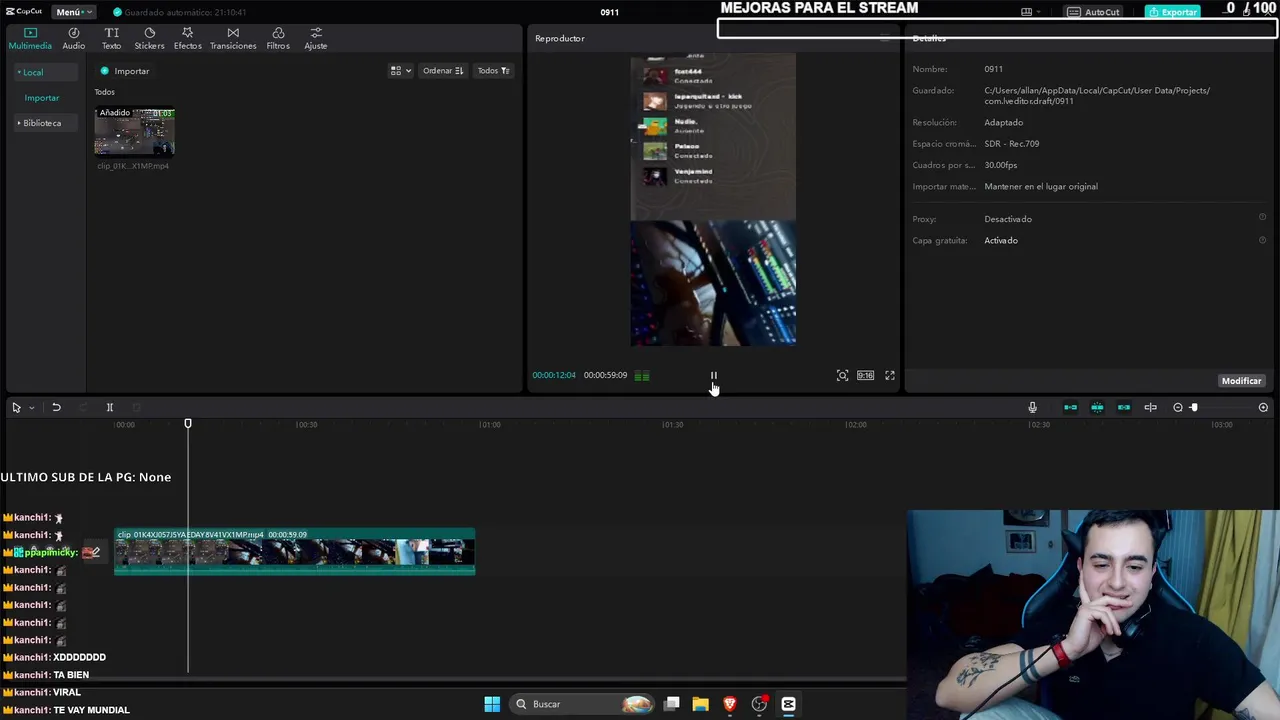Click the timeline playhead marker

[188, 424]
